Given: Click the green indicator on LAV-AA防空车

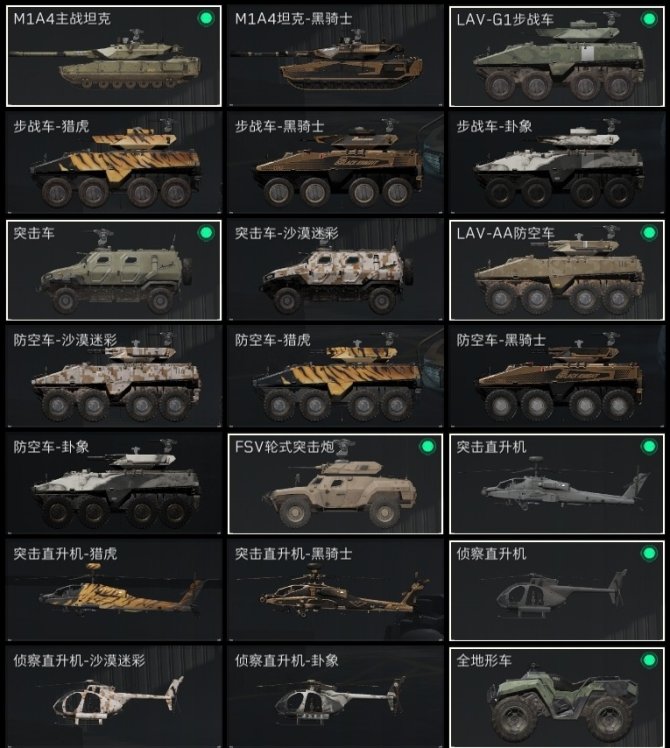Looking at the screenshot, I should click(649, 233).
